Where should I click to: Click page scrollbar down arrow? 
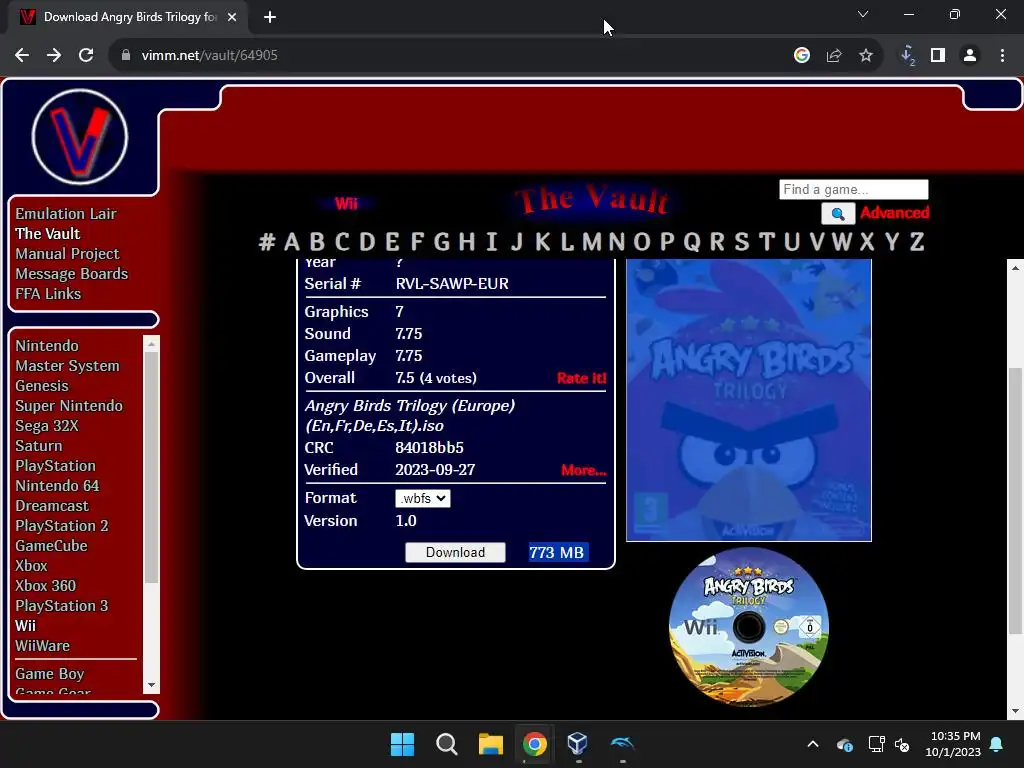[1015, 711]
